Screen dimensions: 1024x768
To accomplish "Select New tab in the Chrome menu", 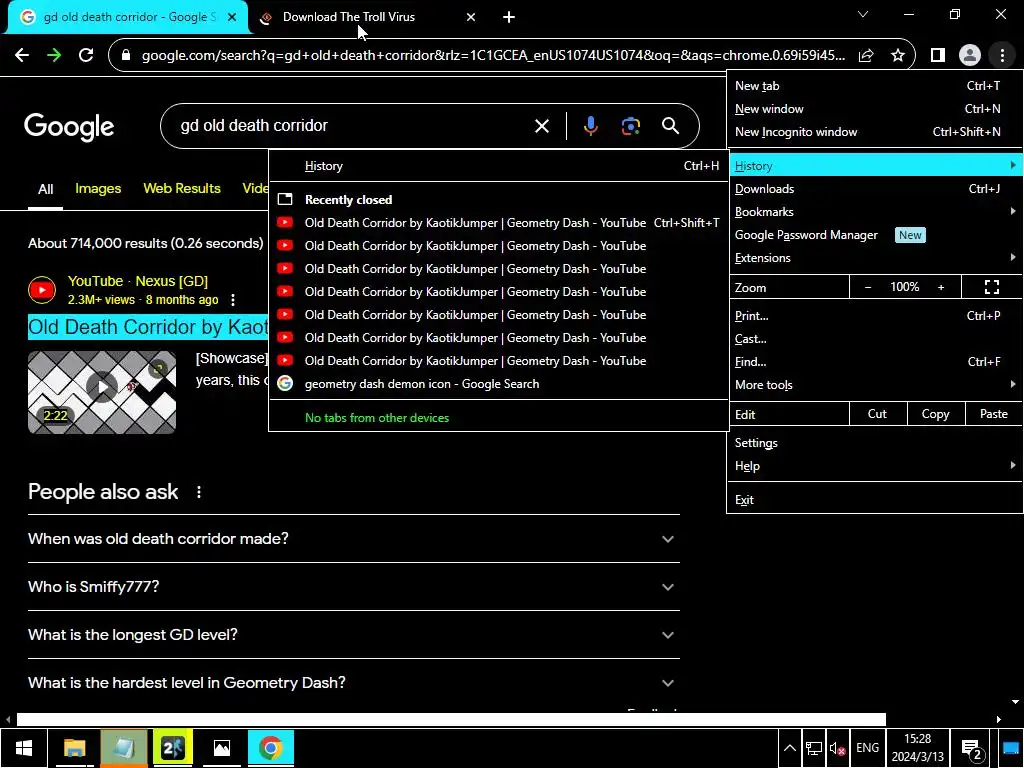I will [874, 86].
